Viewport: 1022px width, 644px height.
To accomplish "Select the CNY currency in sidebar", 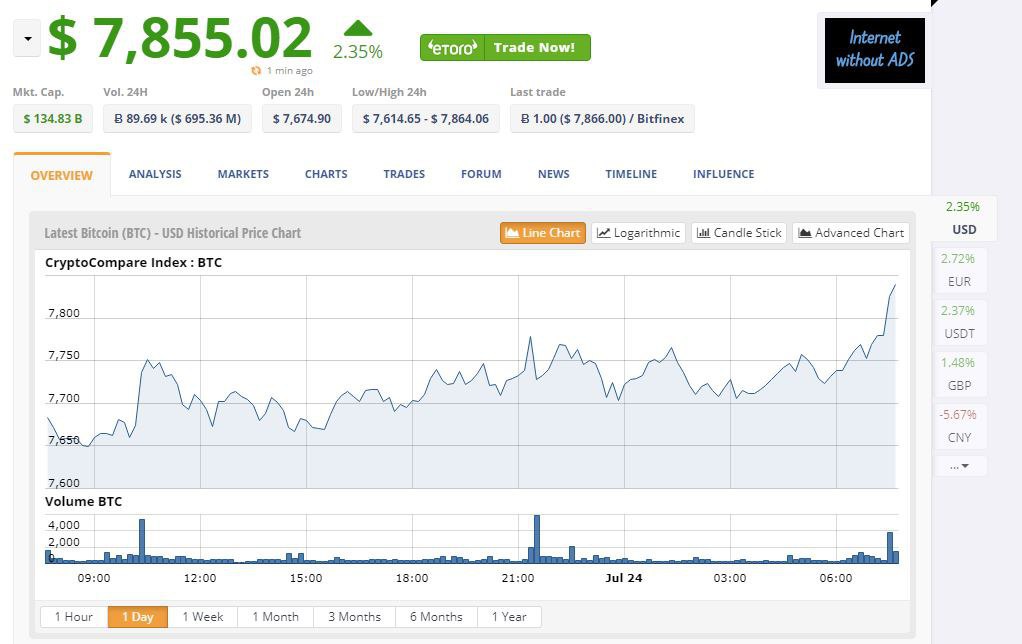I will tap(959, 426).
